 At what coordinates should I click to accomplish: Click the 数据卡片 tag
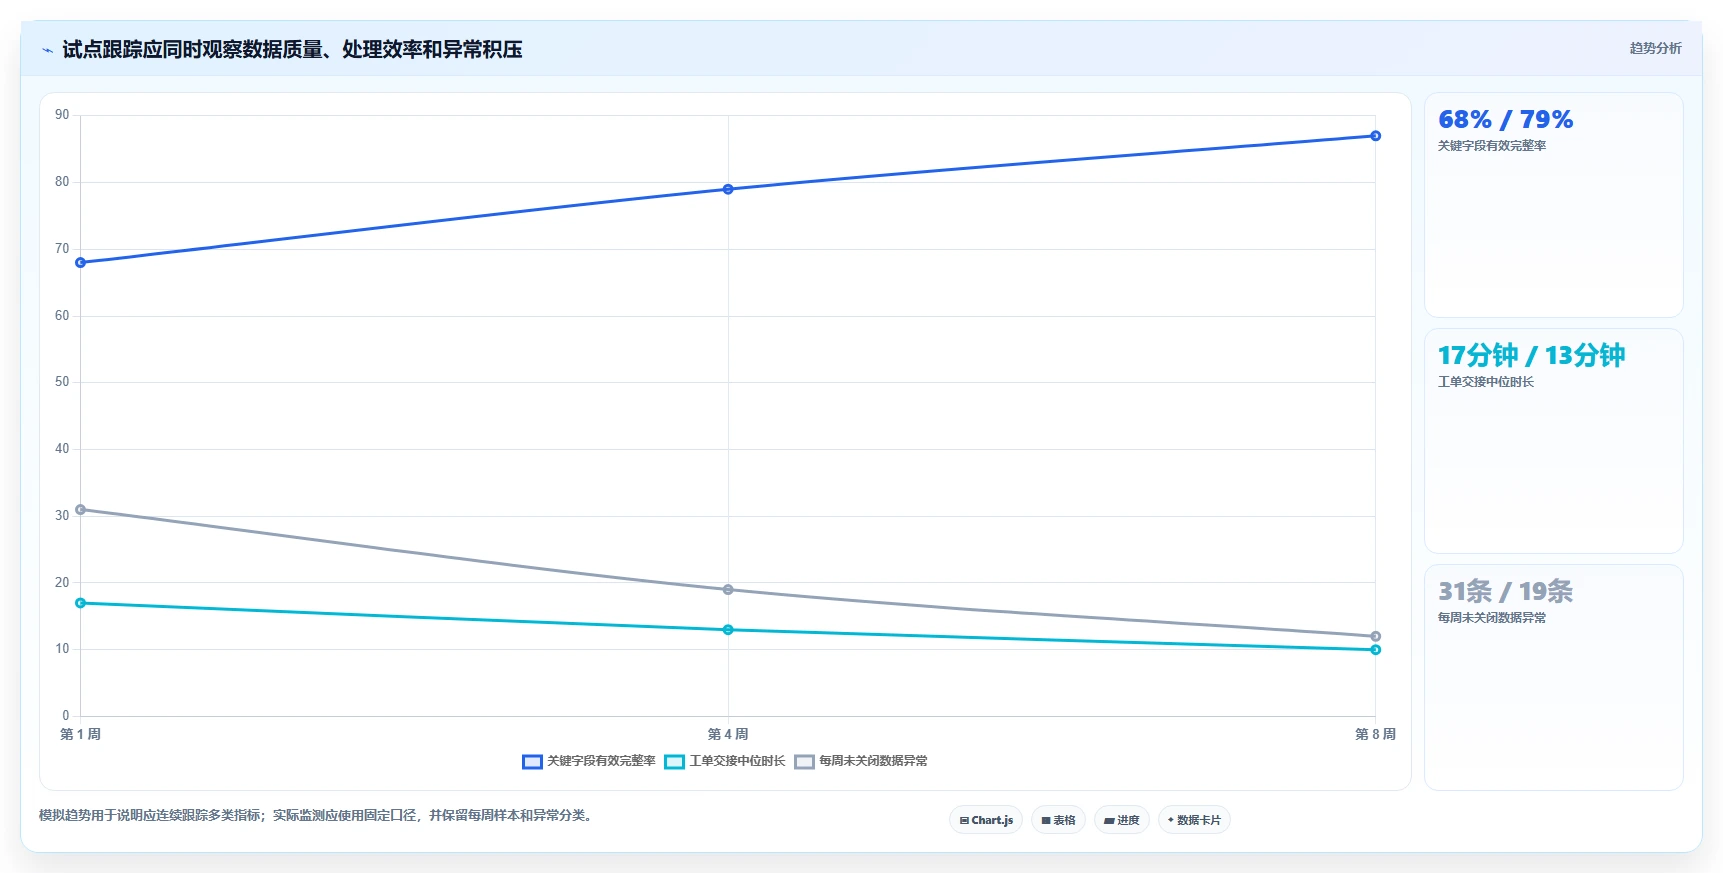[1194, 820]
